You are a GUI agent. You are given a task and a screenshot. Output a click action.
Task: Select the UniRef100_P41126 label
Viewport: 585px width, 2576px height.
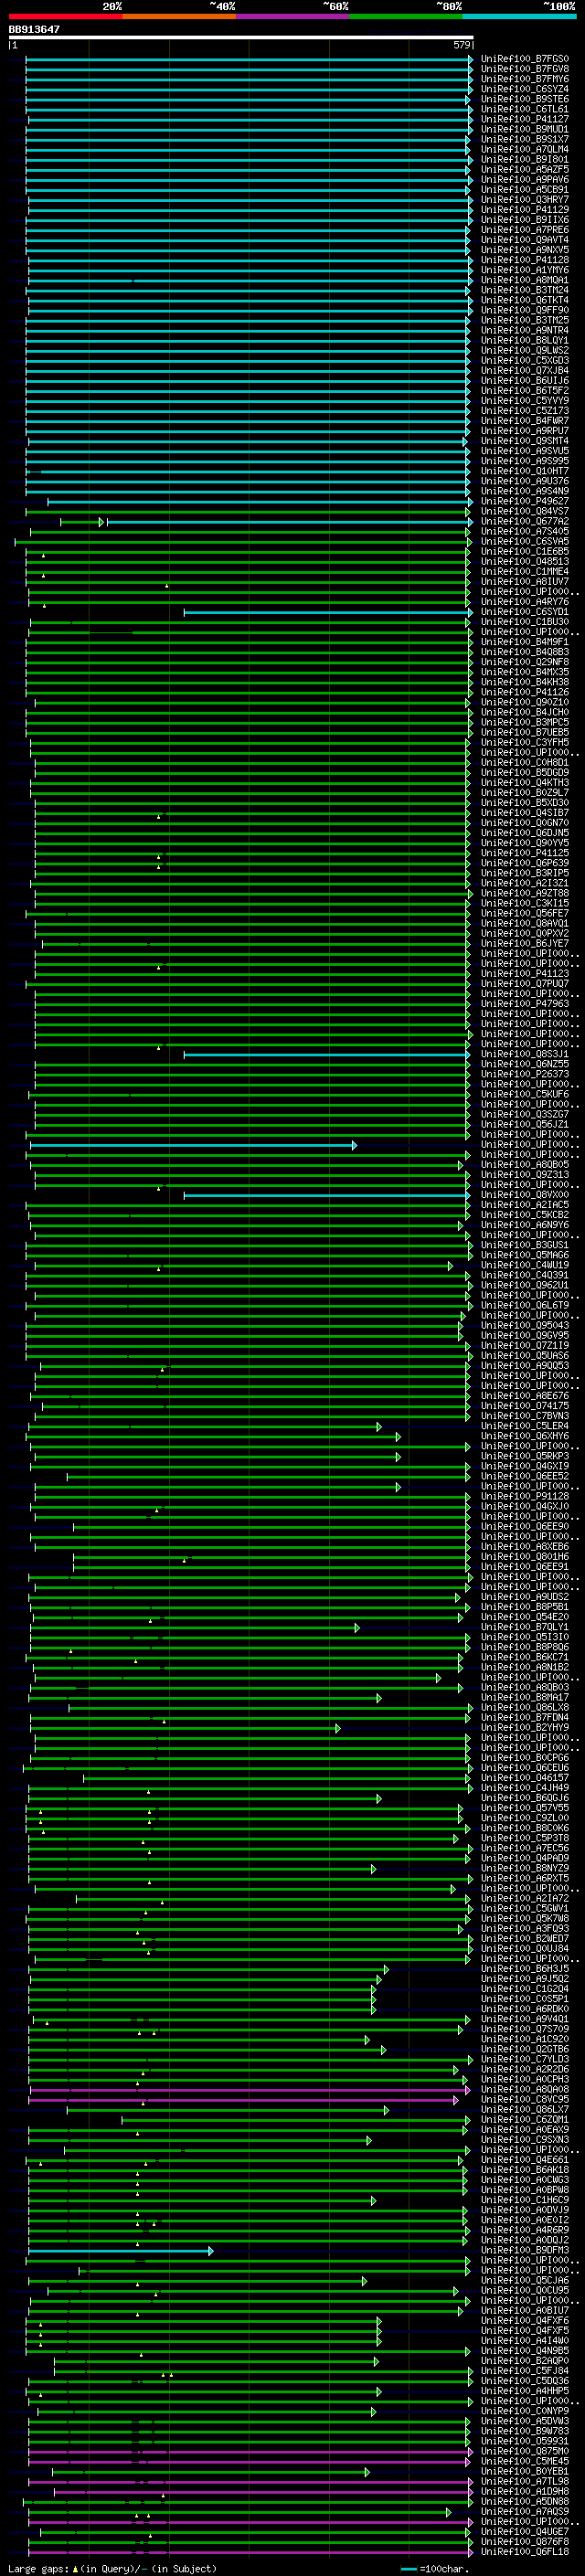click(524, 692)
